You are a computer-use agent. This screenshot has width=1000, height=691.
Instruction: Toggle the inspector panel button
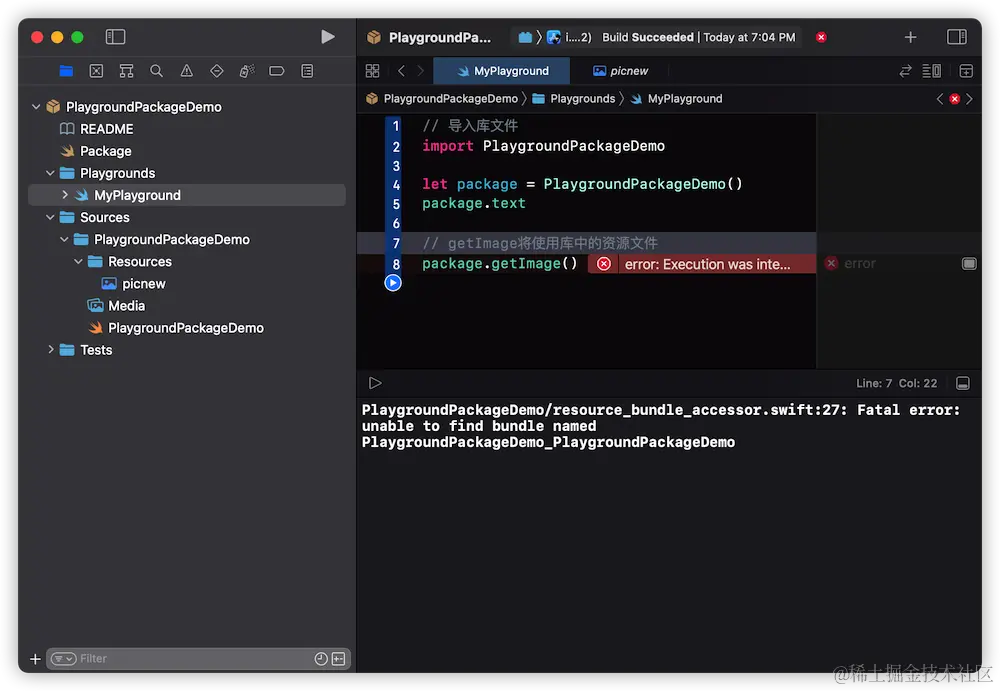(957, 37)
